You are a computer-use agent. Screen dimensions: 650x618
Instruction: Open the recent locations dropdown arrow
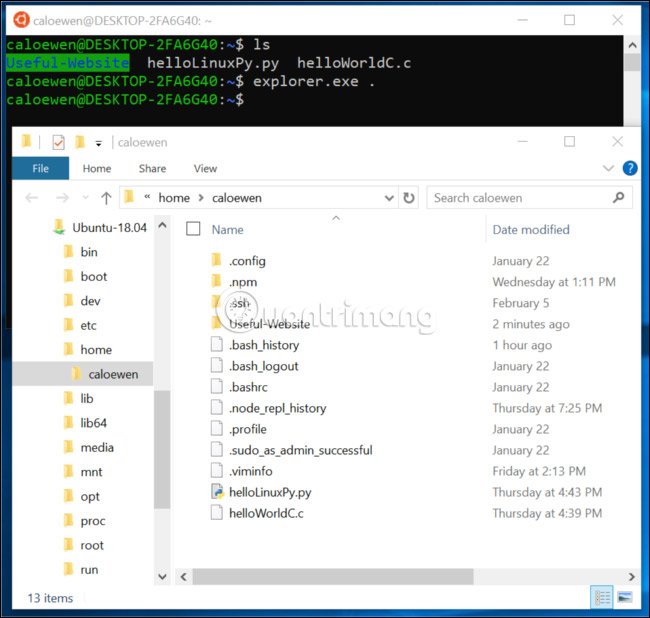[x=86, y=198]
